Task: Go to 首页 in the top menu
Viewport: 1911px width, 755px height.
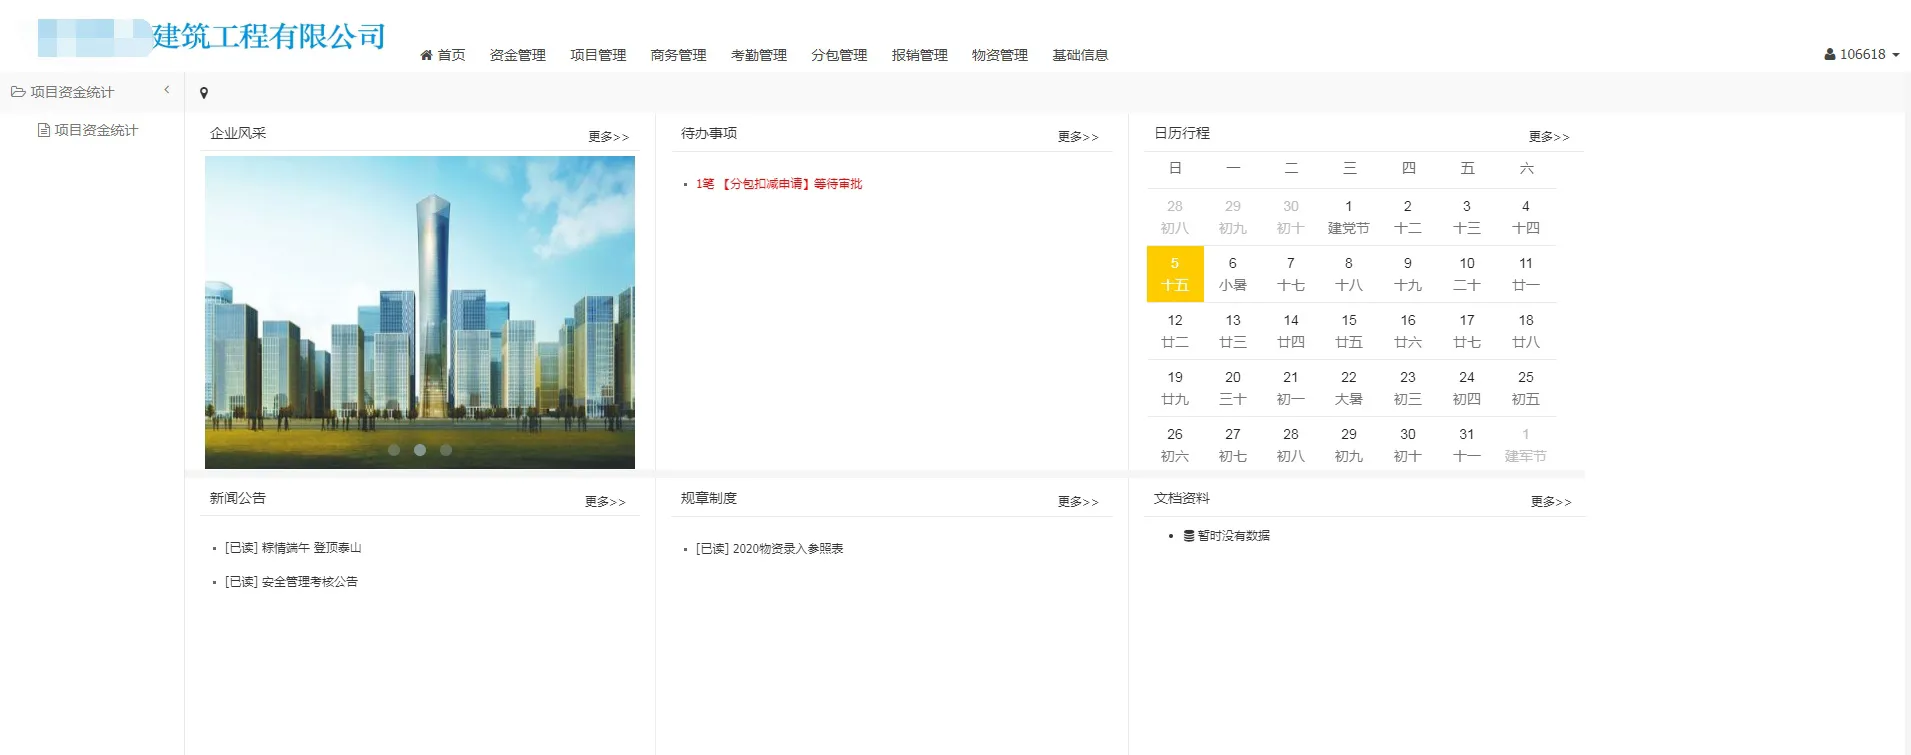Action: click(x=451, y=55)
